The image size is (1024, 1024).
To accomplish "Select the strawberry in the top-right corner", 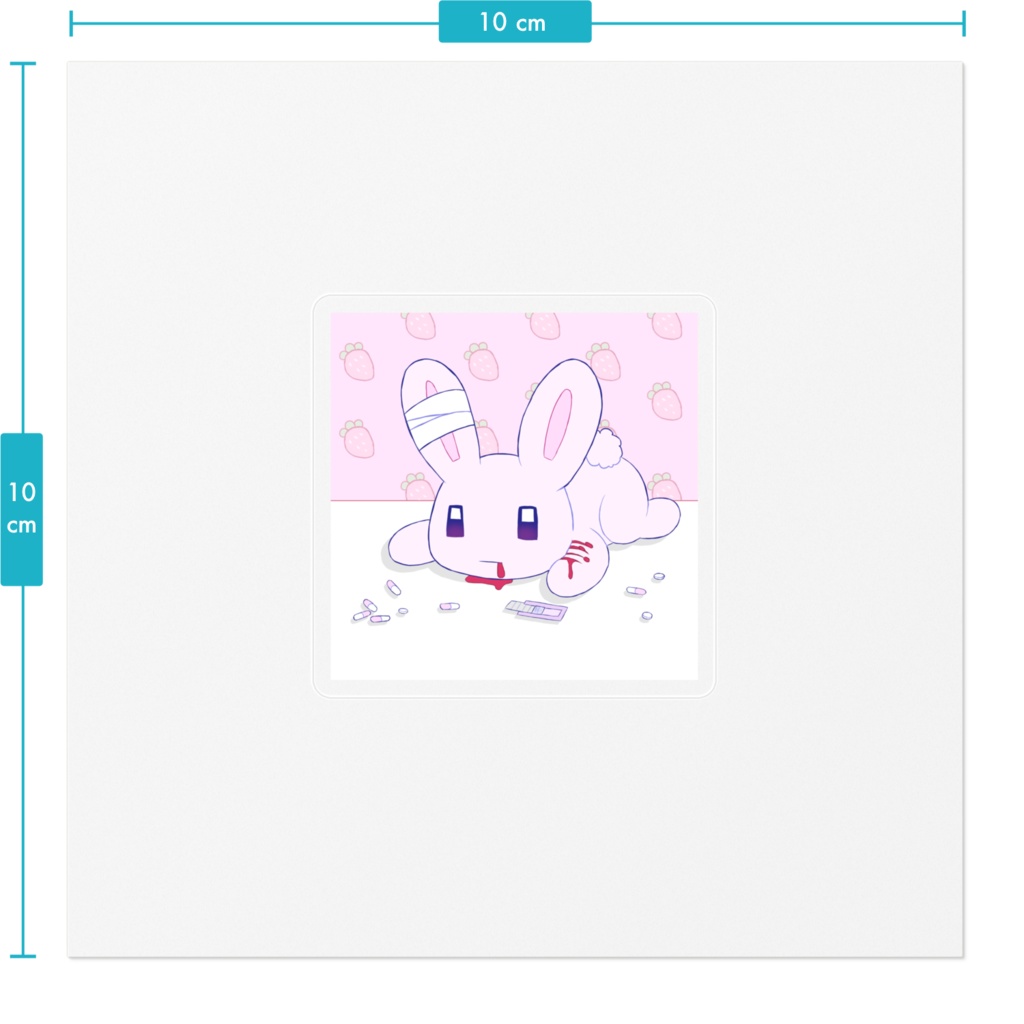I will 664,326.
